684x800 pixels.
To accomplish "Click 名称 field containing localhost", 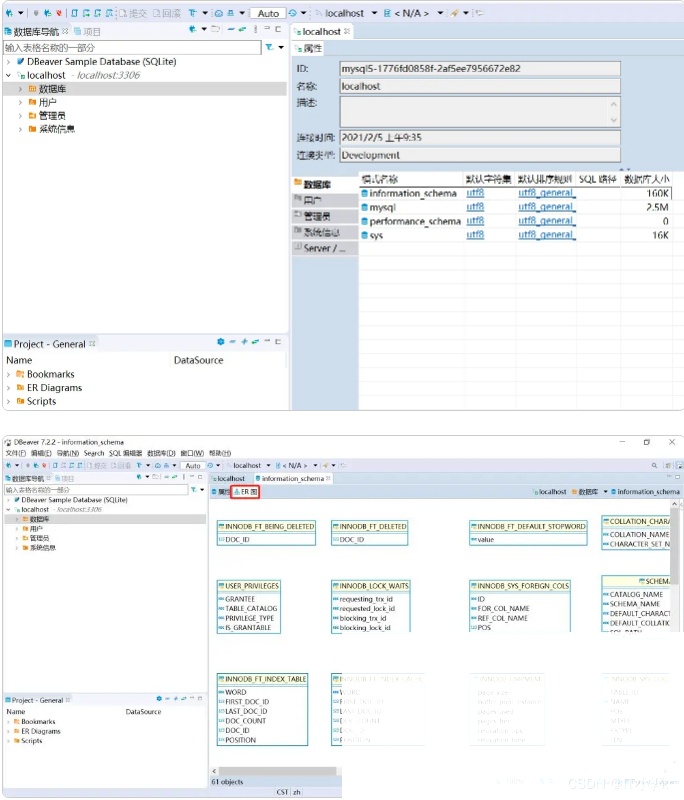I will tap(480, 86).
